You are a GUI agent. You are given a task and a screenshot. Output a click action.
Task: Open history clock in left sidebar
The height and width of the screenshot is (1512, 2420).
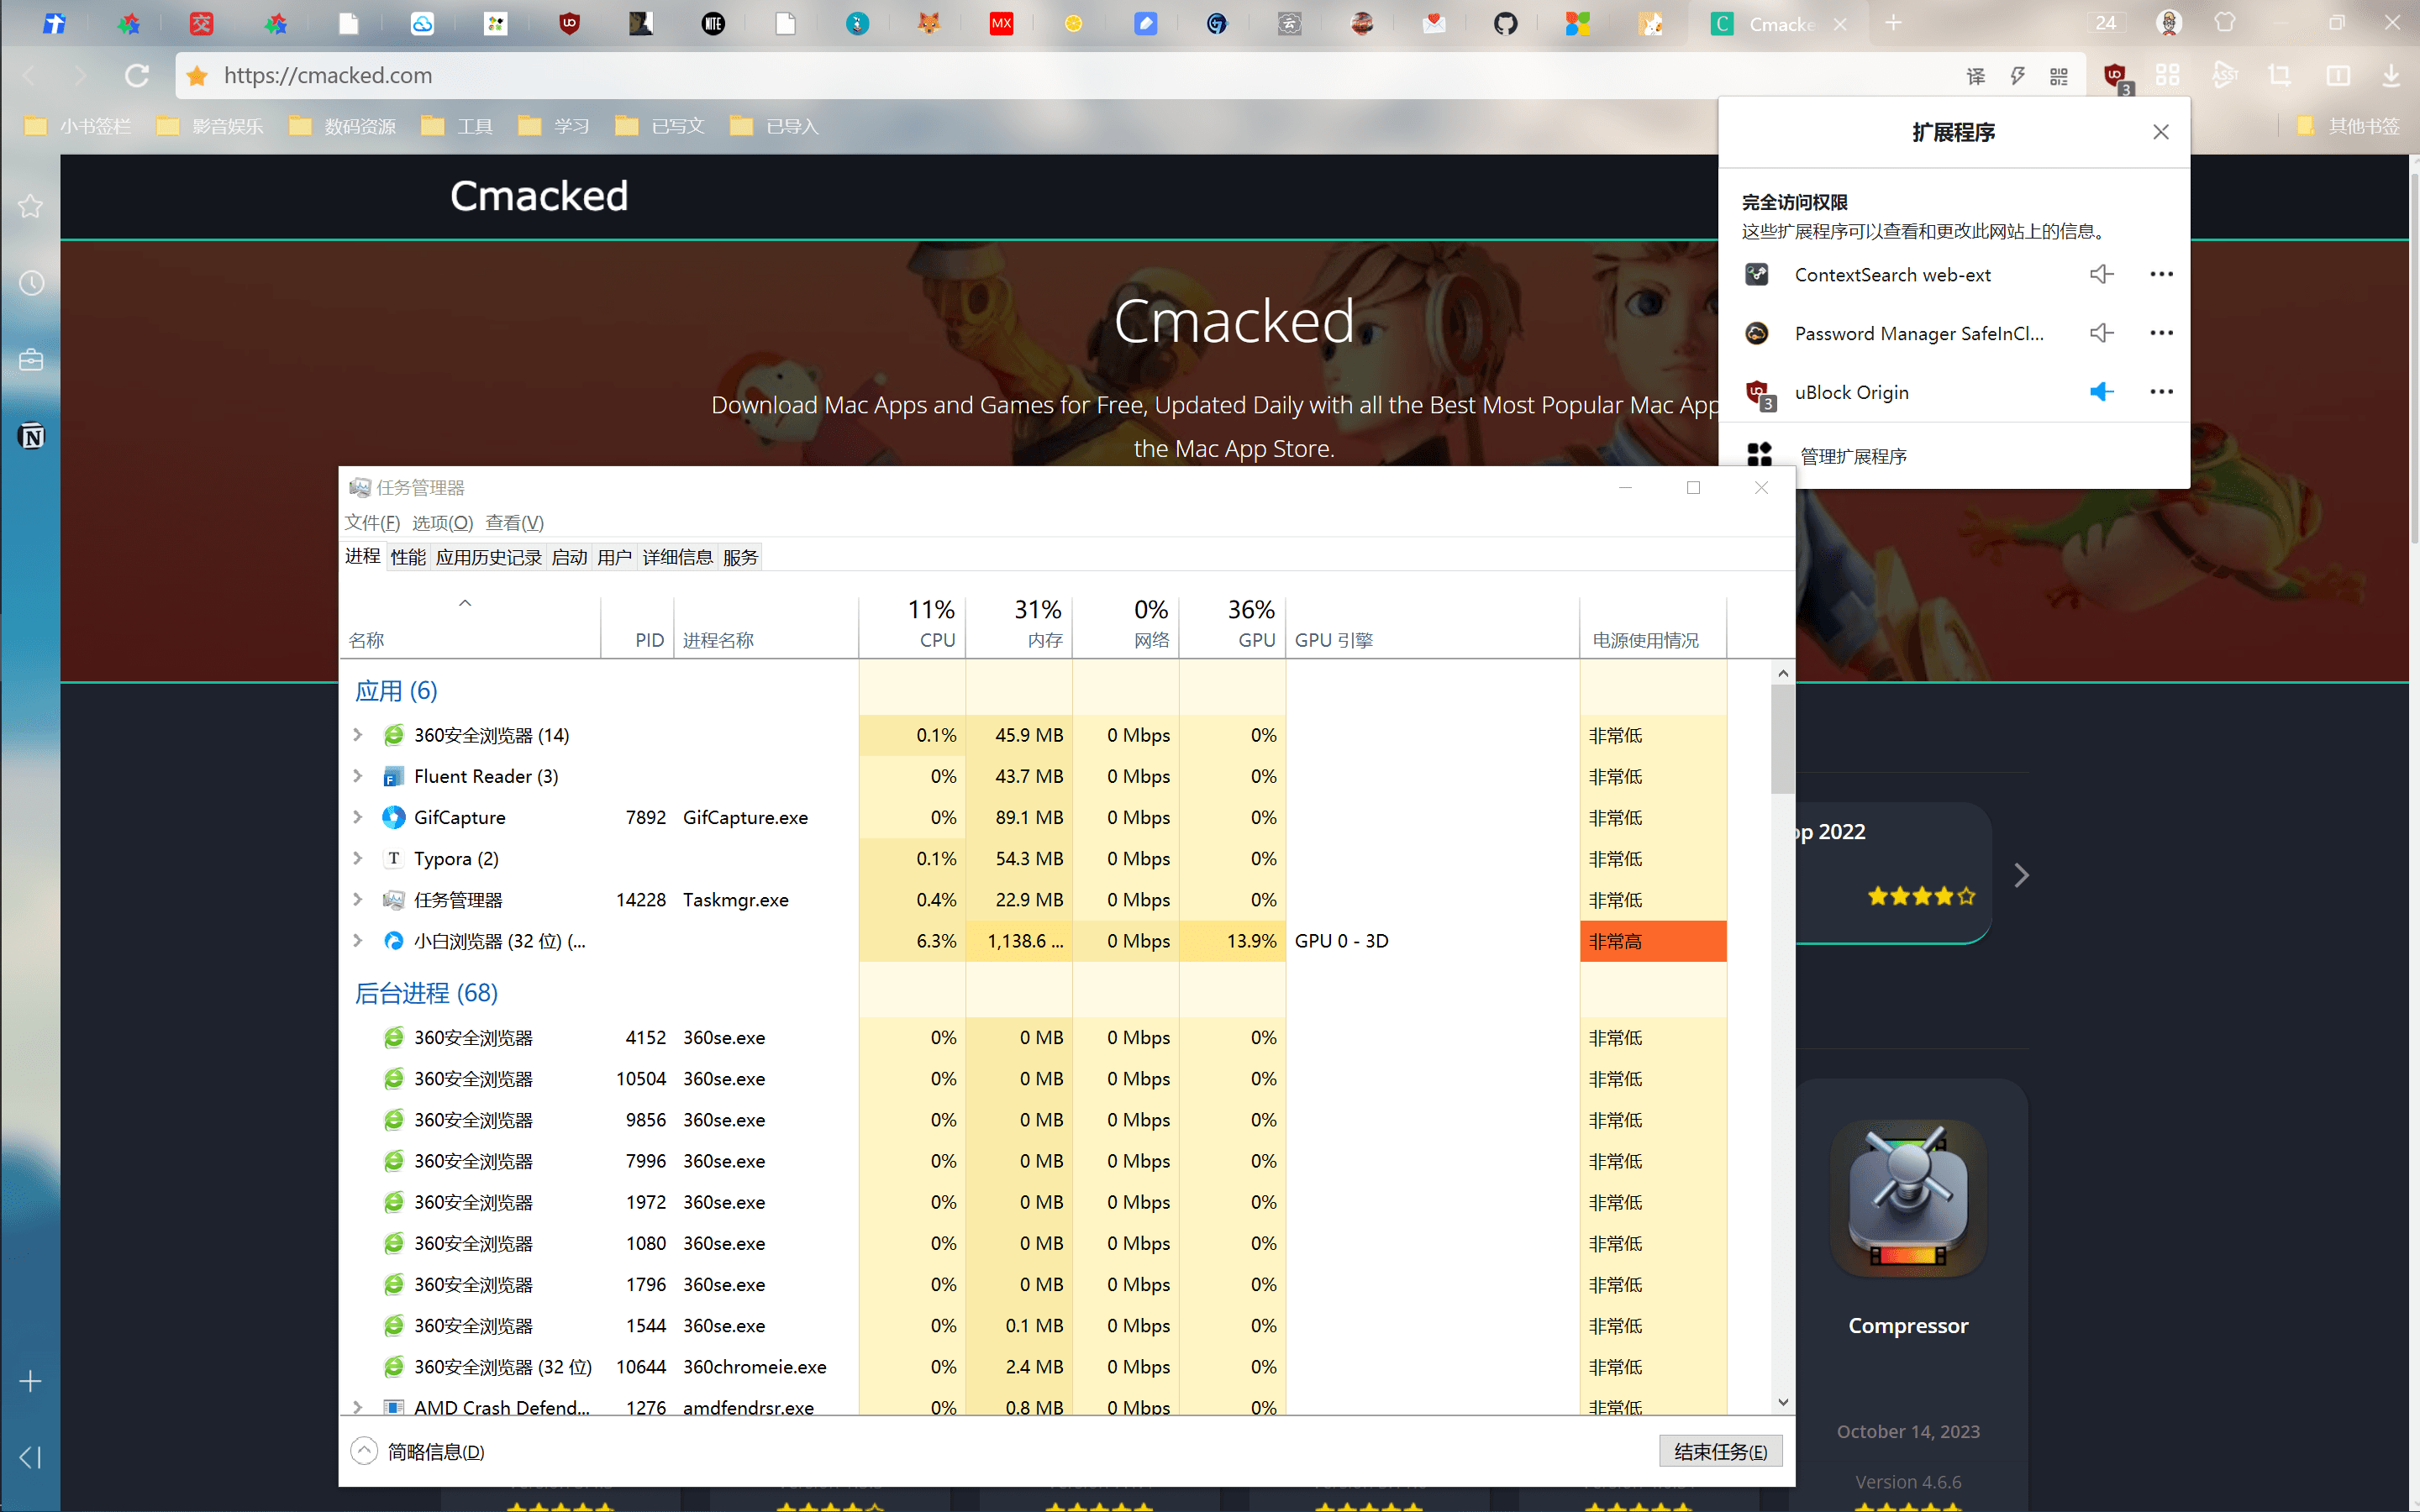click(x=31, y=283)
